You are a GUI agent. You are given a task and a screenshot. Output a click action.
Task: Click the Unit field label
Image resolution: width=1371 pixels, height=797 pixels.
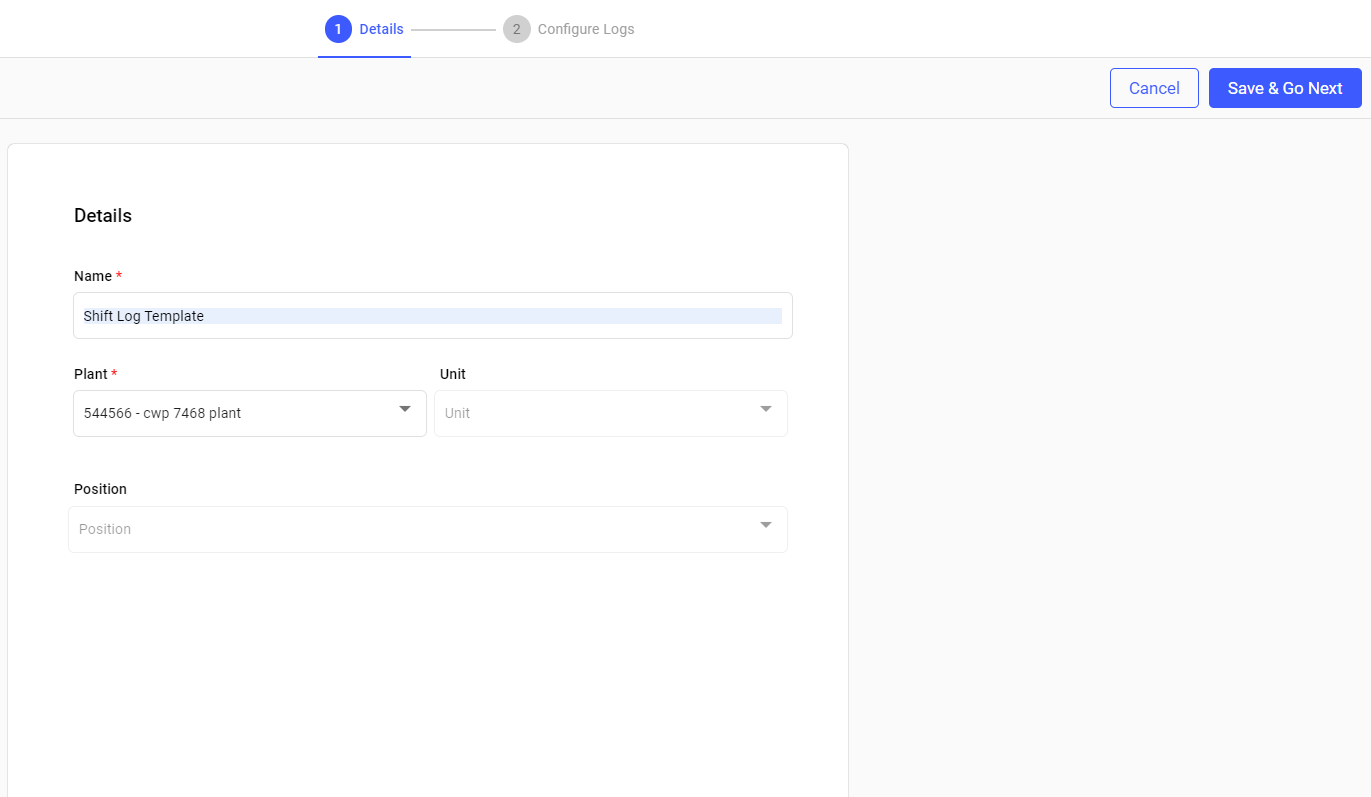pyautogui.click(x=453, y=374)
